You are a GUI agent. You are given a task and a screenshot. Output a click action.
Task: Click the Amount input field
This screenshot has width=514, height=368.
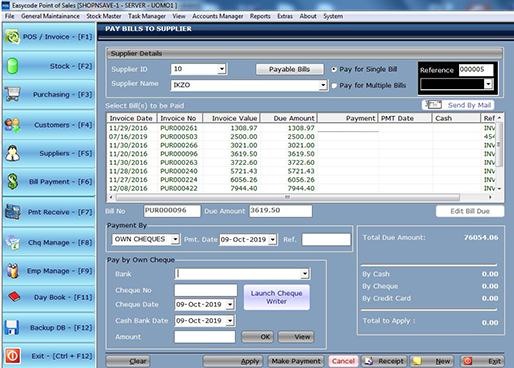click(x=205, y=337)
